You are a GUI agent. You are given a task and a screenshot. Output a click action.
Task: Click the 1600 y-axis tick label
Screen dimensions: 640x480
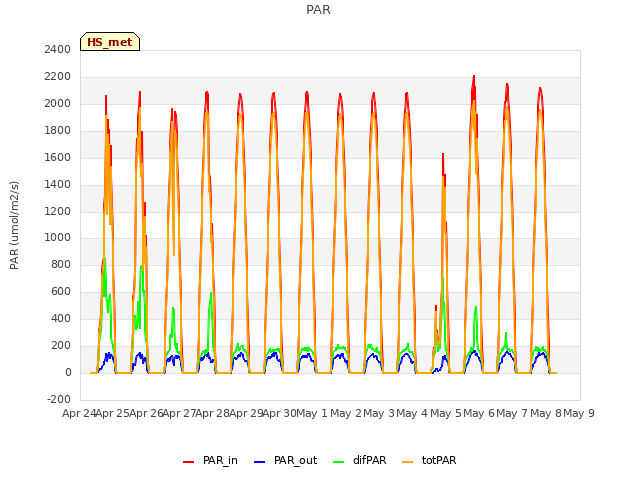pyautogui.click(x=58, y=157)
